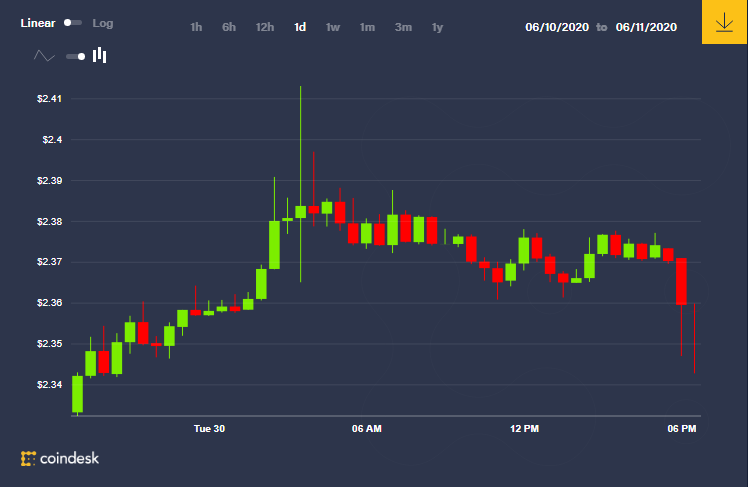Click the $2.34 axis label
Viewport: 748px width, 487px height.
(50, 384)
